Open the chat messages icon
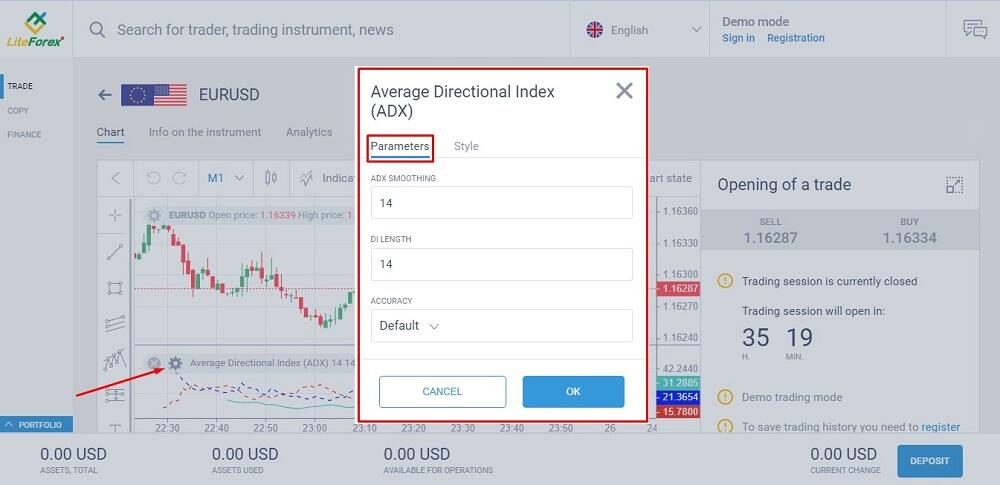This screenshot has height=485, width=1000. (974, 29)
